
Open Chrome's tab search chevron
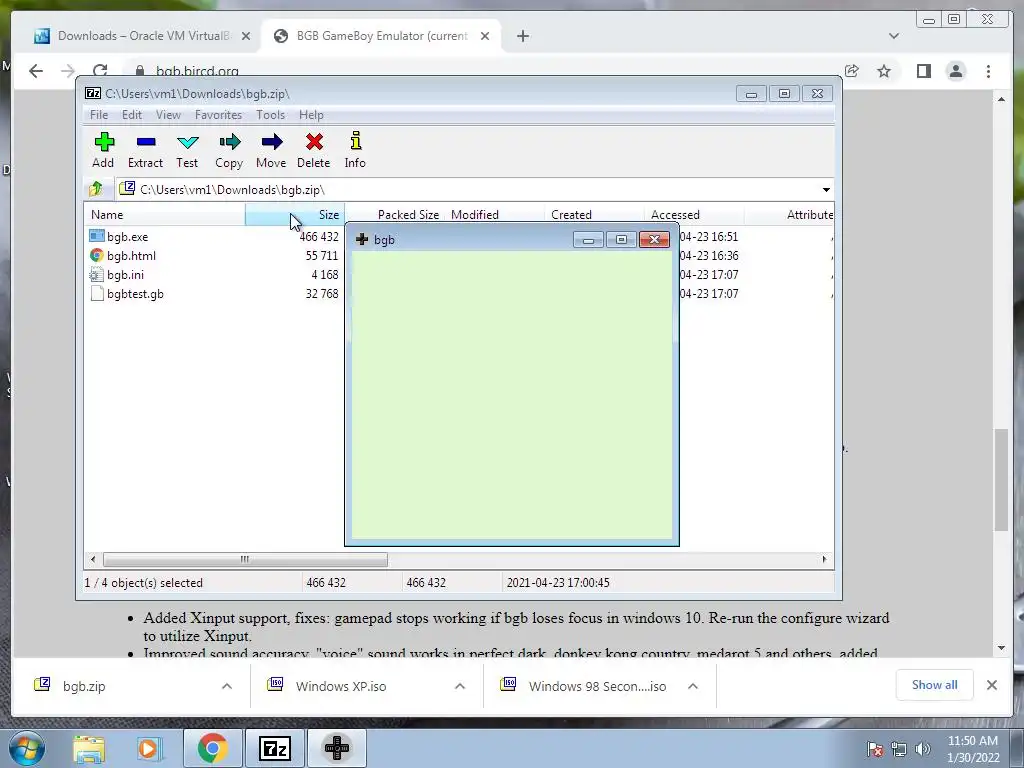893,36
